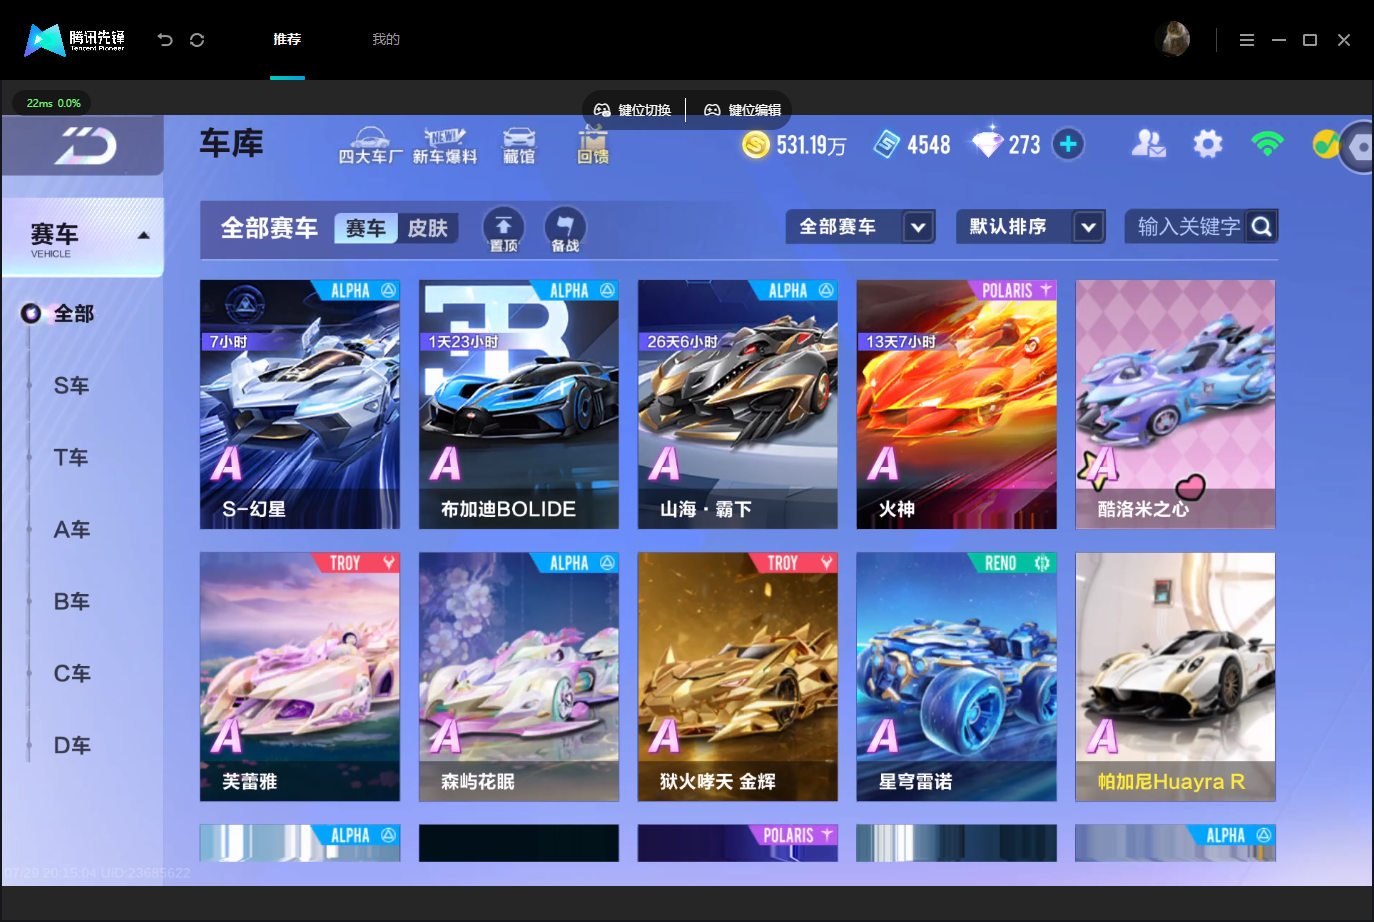Select the B车 category
Screen dimensions: 1374x922
[72, 602]
